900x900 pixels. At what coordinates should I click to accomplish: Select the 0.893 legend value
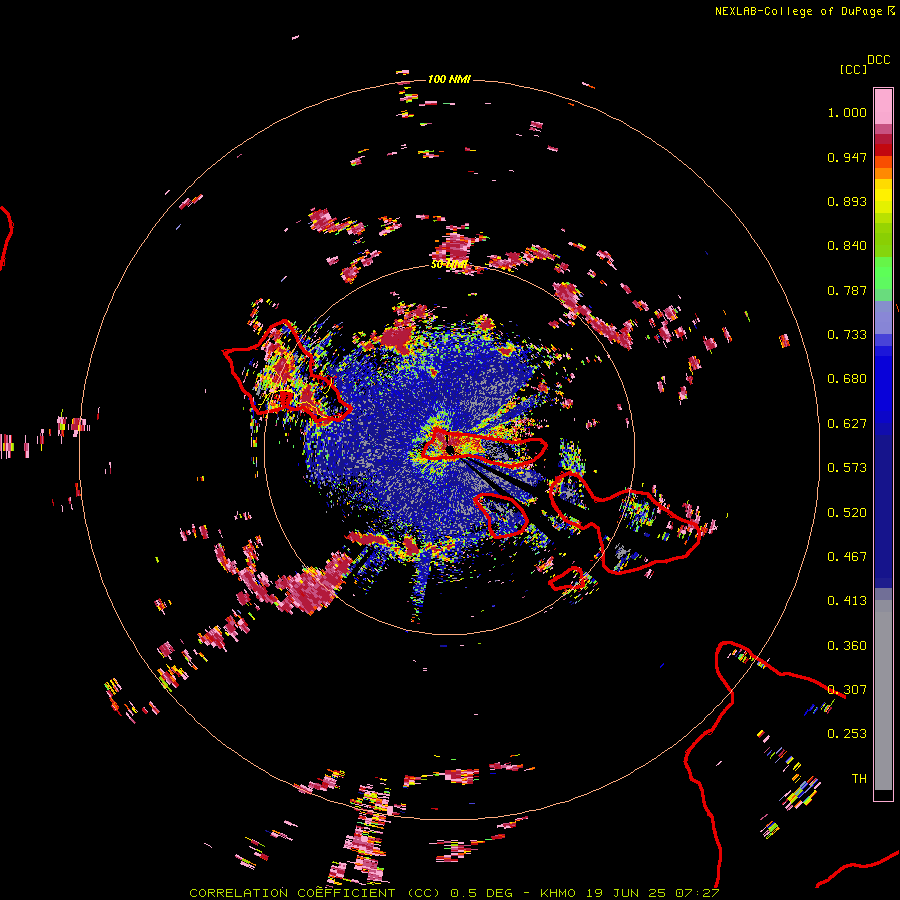coord(847,201)
